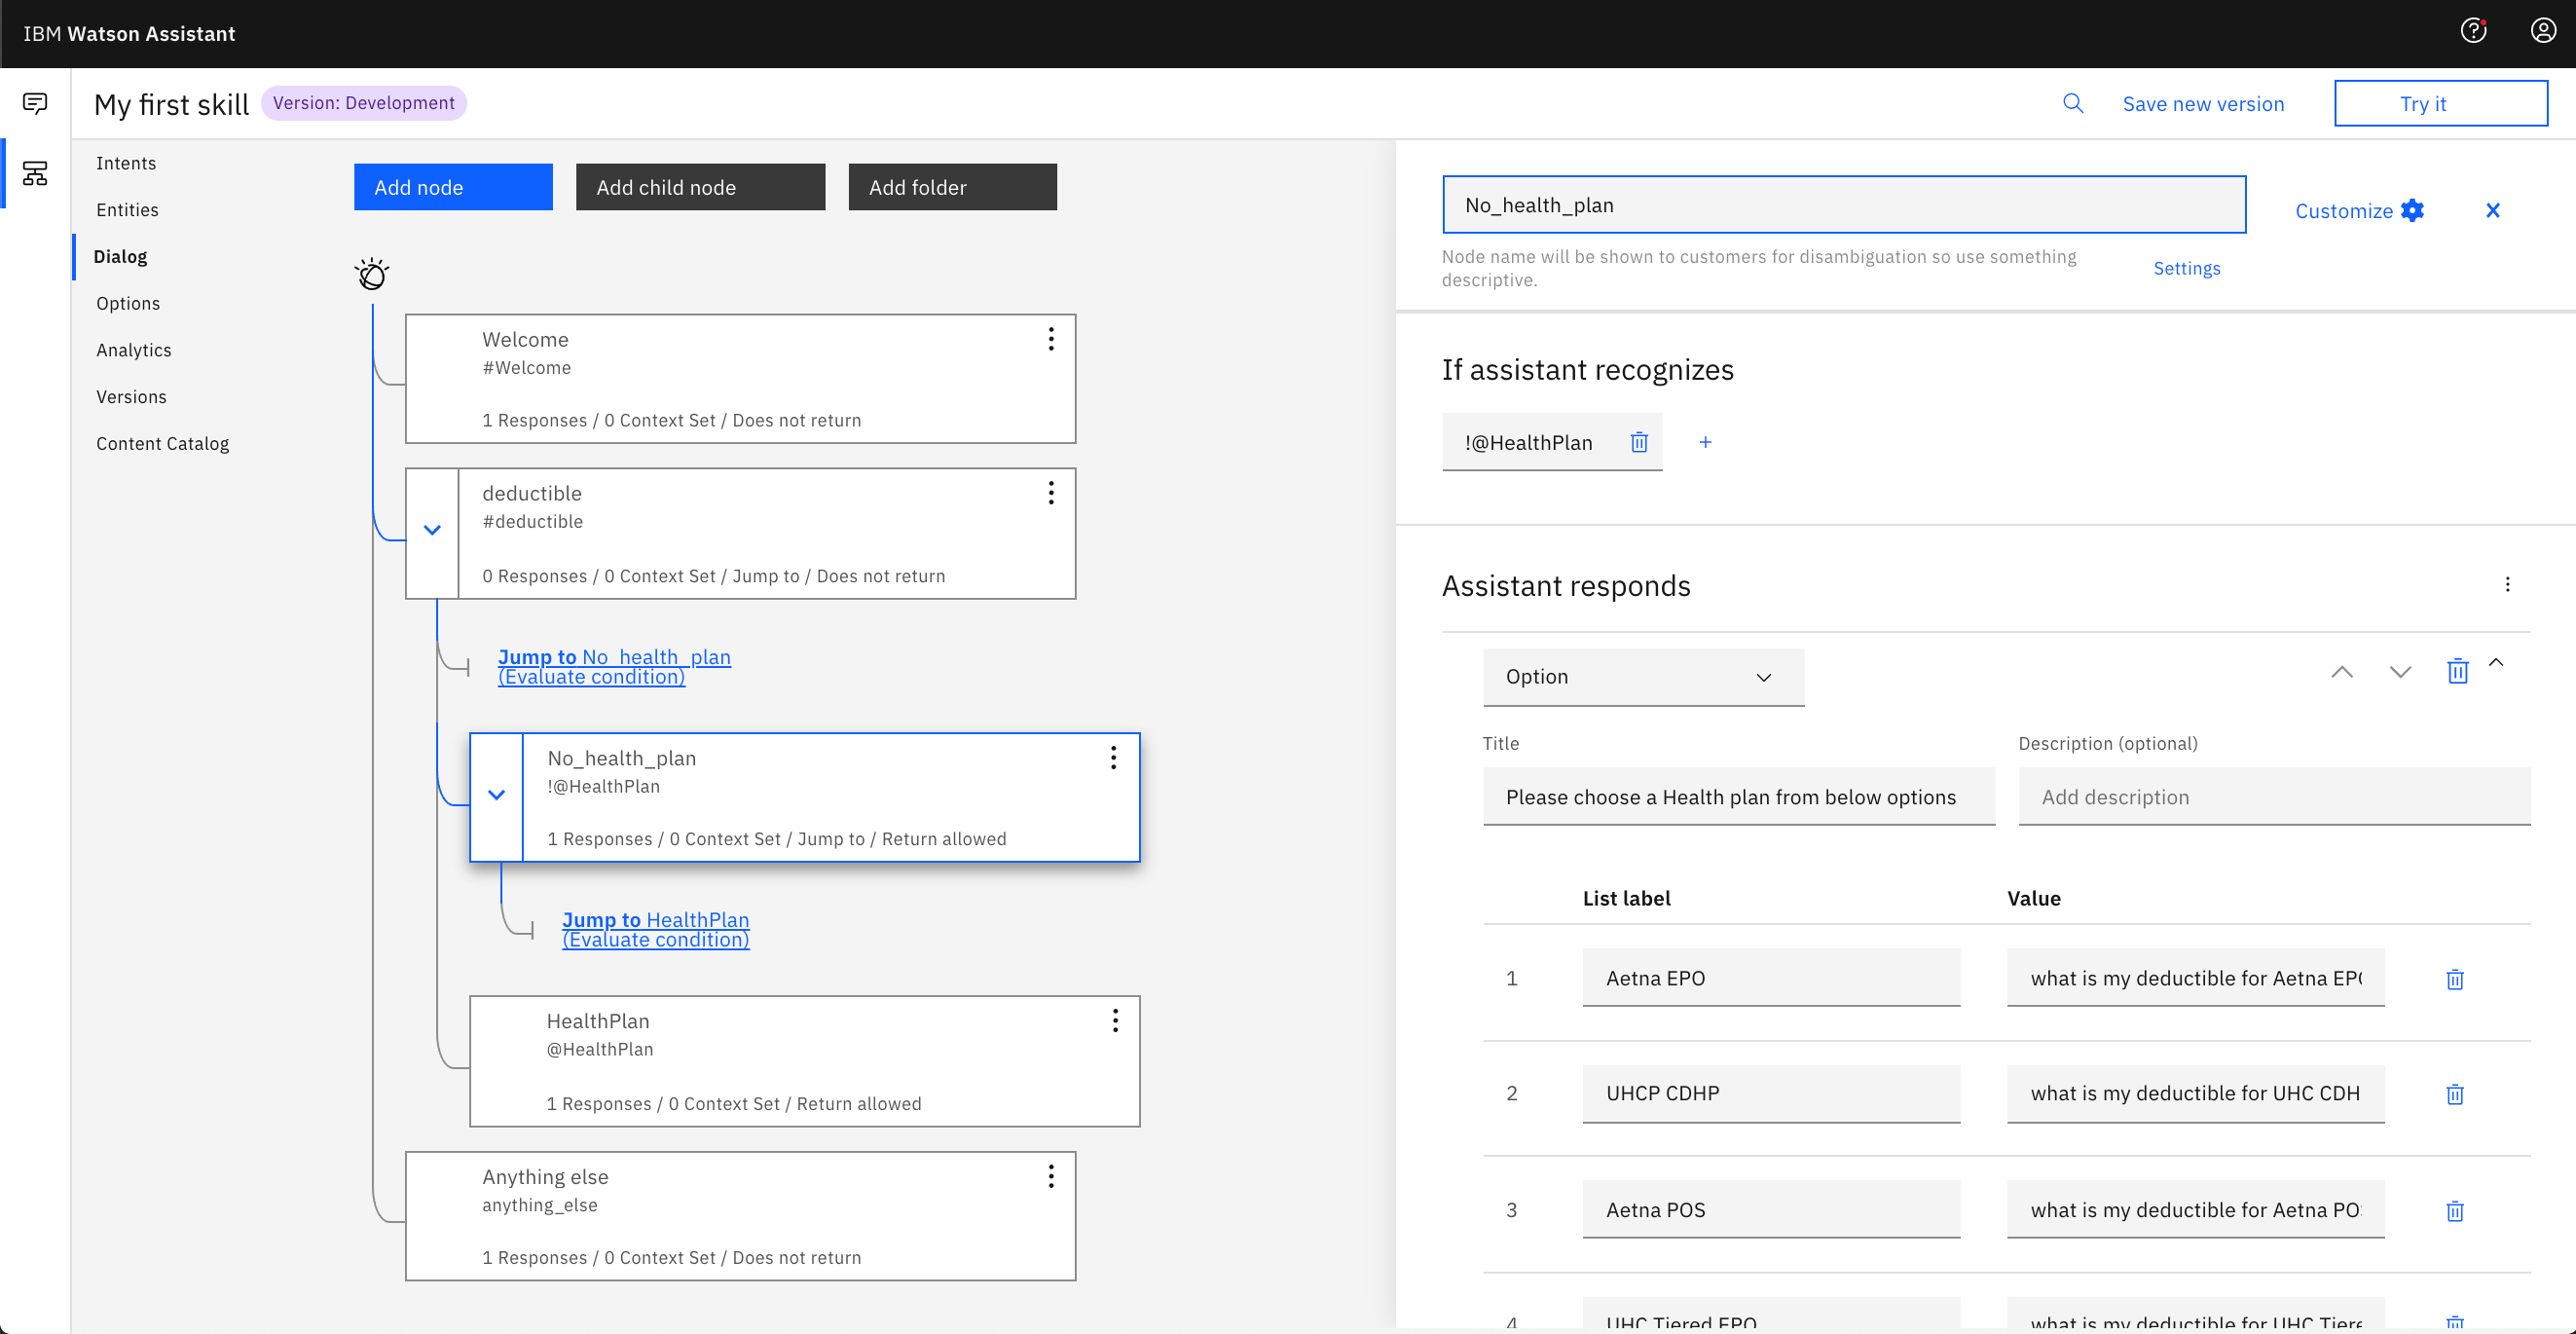Screen dimensions: 2576x1334
Task: Open the Option response type dropdown
Action: 1643,677
